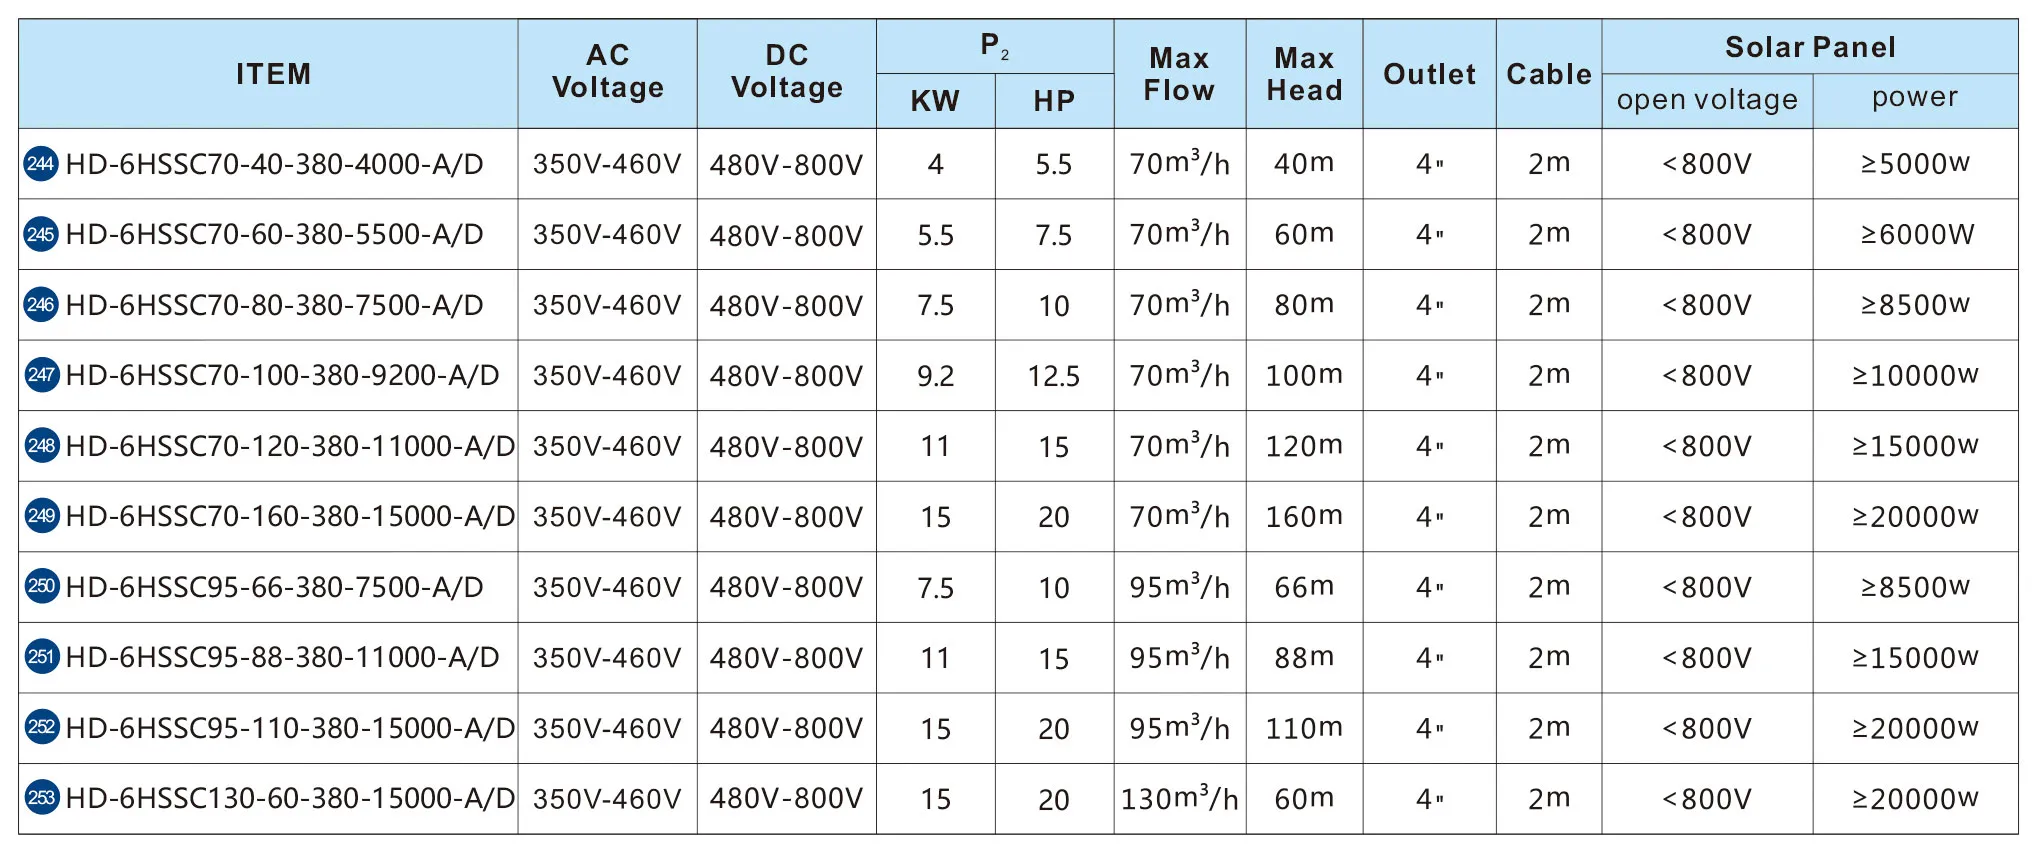
Task: Click the blue 245 number badge
Action: (x=41, y=234)
